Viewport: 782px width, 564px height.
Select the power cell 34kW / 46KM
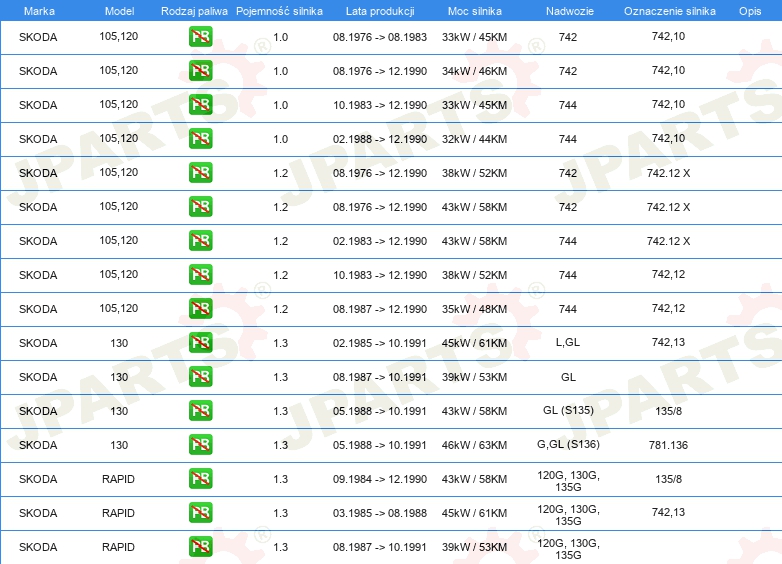pyautogui.click(x=474, y=71)
